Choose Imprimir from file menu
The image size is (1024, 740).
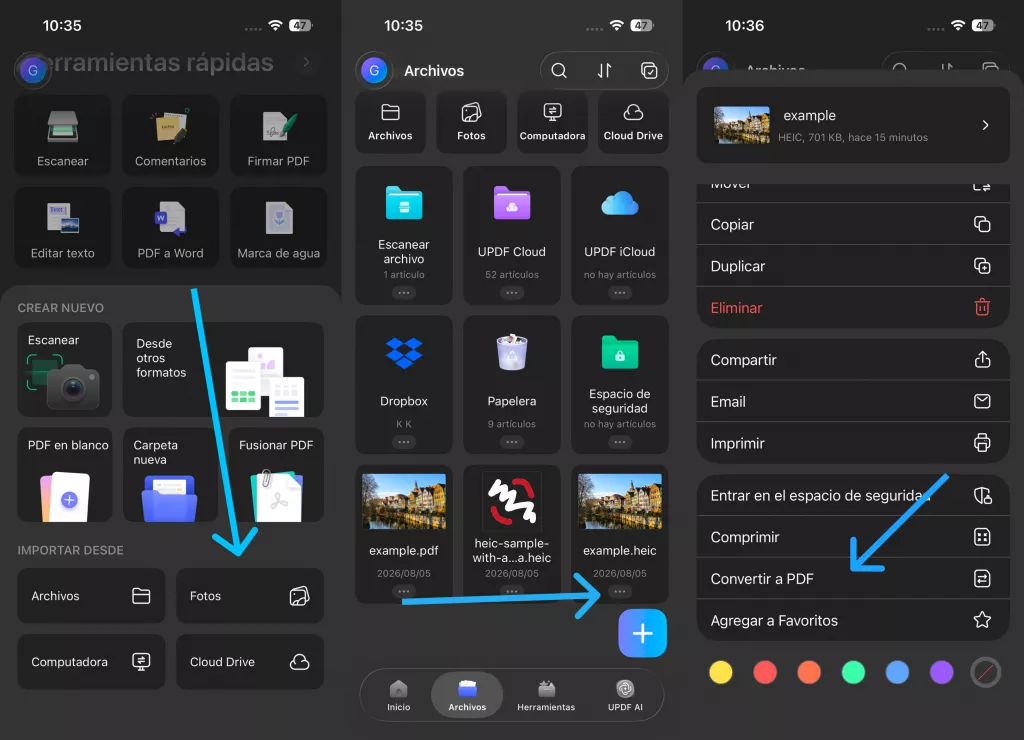coord(853,443)
